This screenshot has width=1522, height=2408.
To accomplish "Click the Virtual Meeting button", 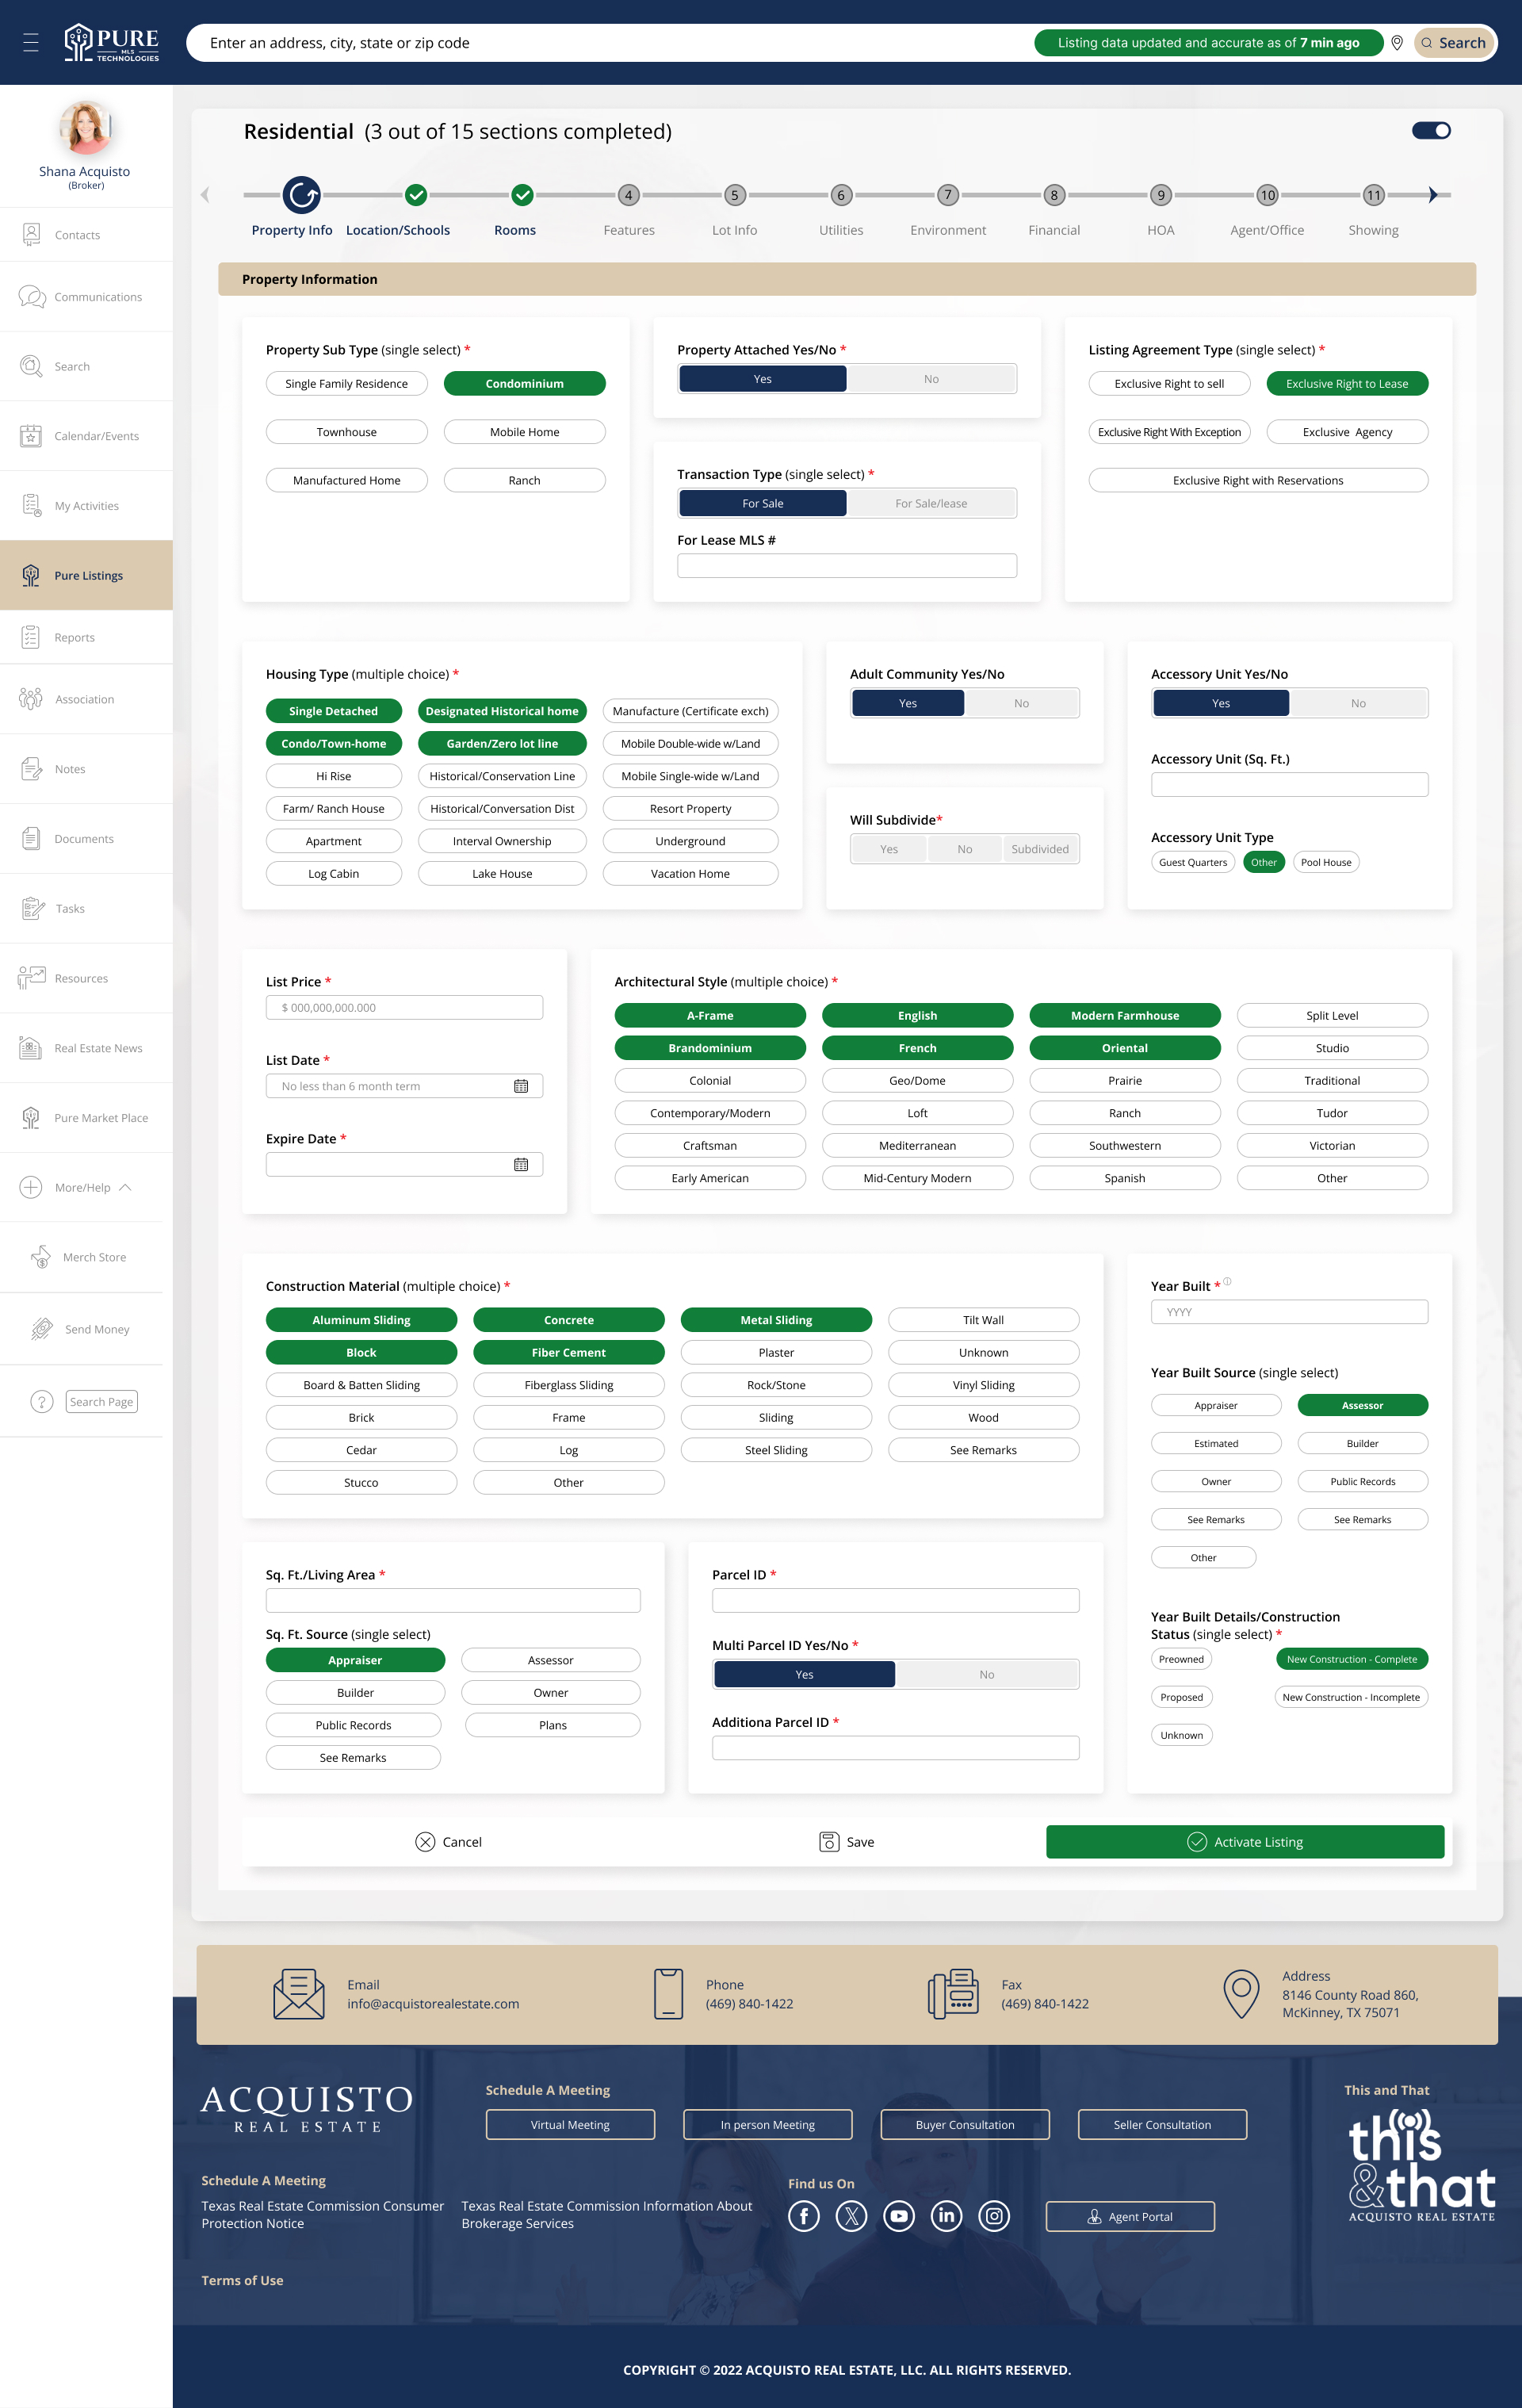I will coord(570,2125).
